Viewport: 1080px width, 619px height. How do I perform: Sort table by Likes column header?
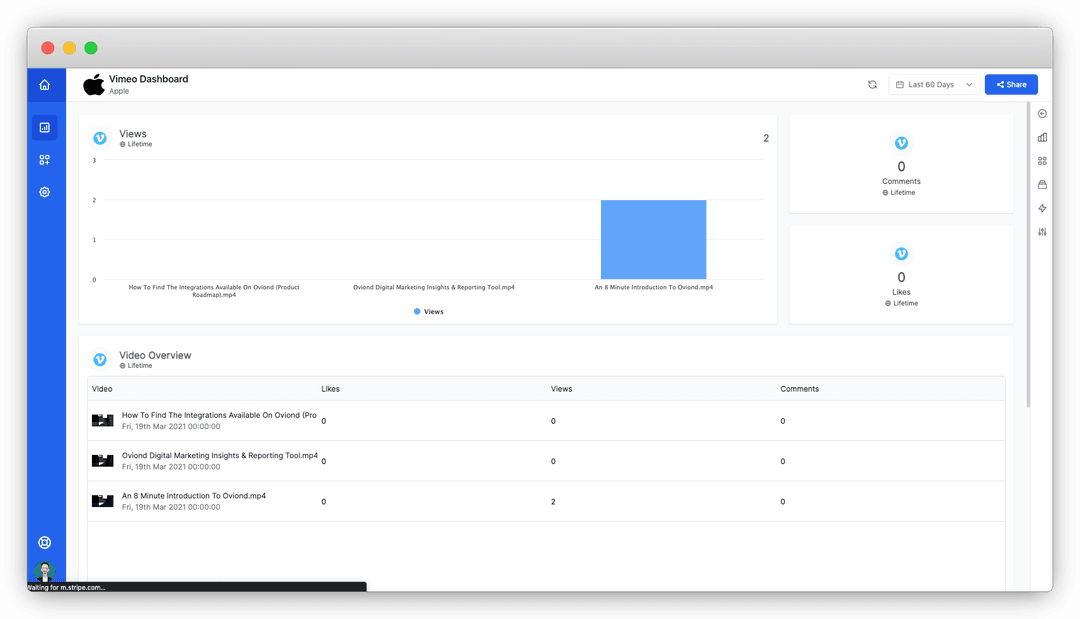coord(331,389)
